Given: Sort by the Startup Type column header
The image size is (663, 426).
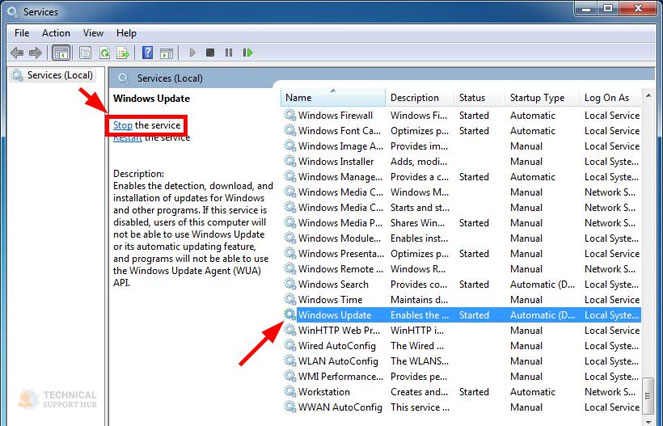Looking at the screenshot, I should 542,98.
